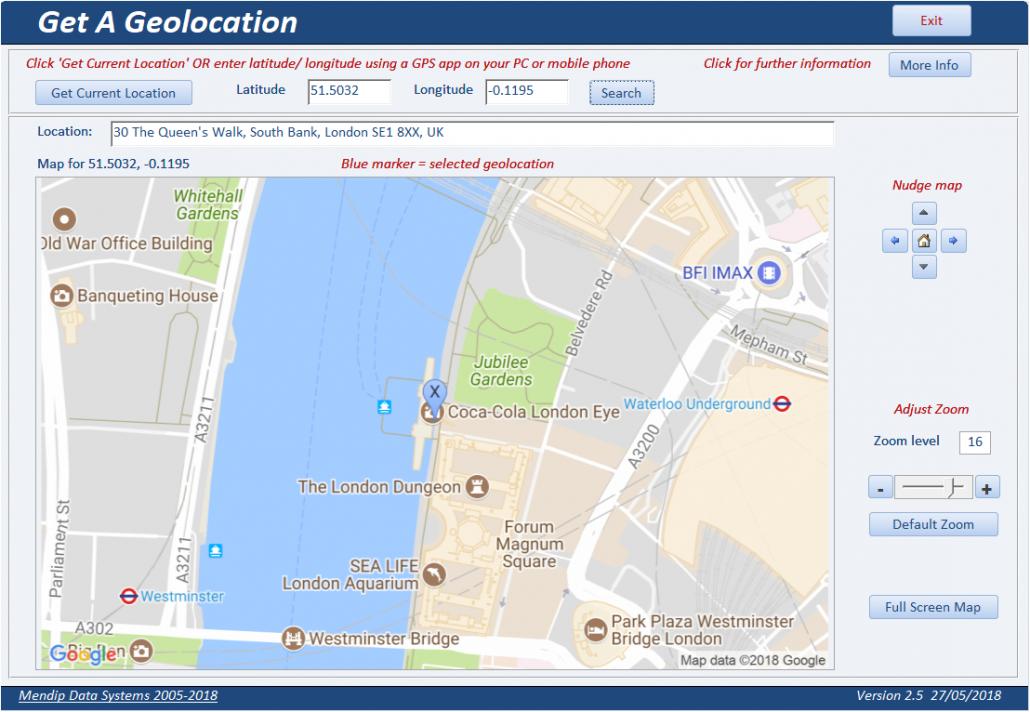
Task: Click the BFI IMAX cinema icon
Action: click(x=769, y=273)
